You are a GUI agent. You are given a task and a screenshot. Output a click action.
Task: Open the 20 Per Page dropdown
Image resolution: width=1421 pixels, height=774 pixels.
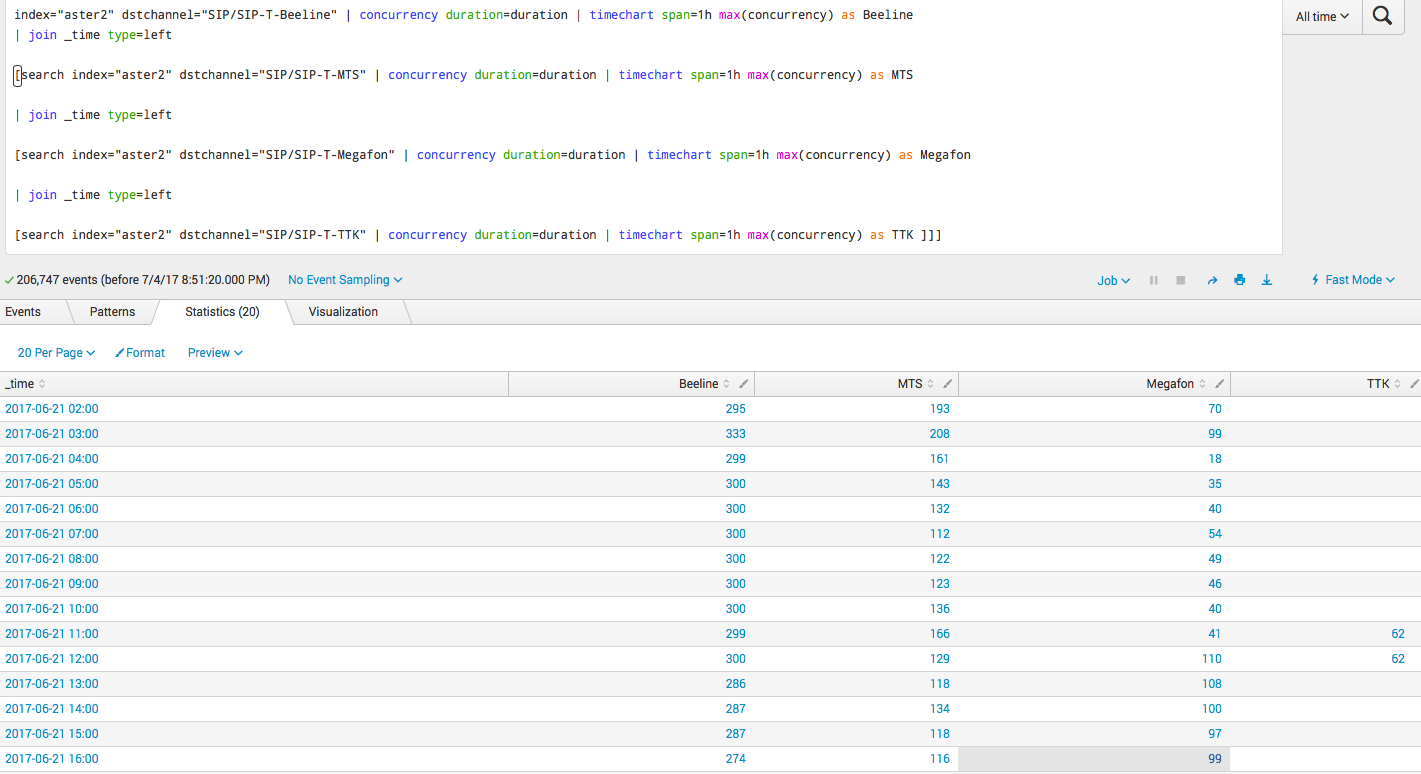pos(56,352)
